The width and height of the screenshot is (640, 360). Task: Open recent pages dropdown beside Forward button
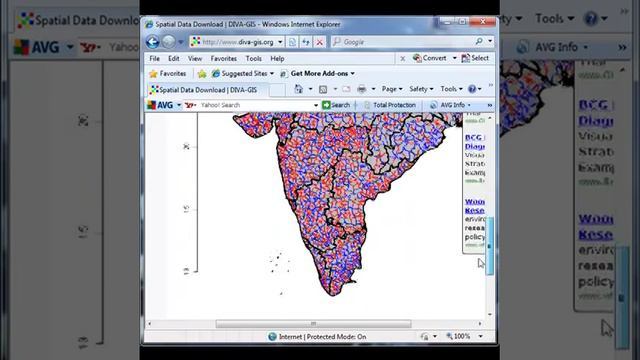click(180, 42)
